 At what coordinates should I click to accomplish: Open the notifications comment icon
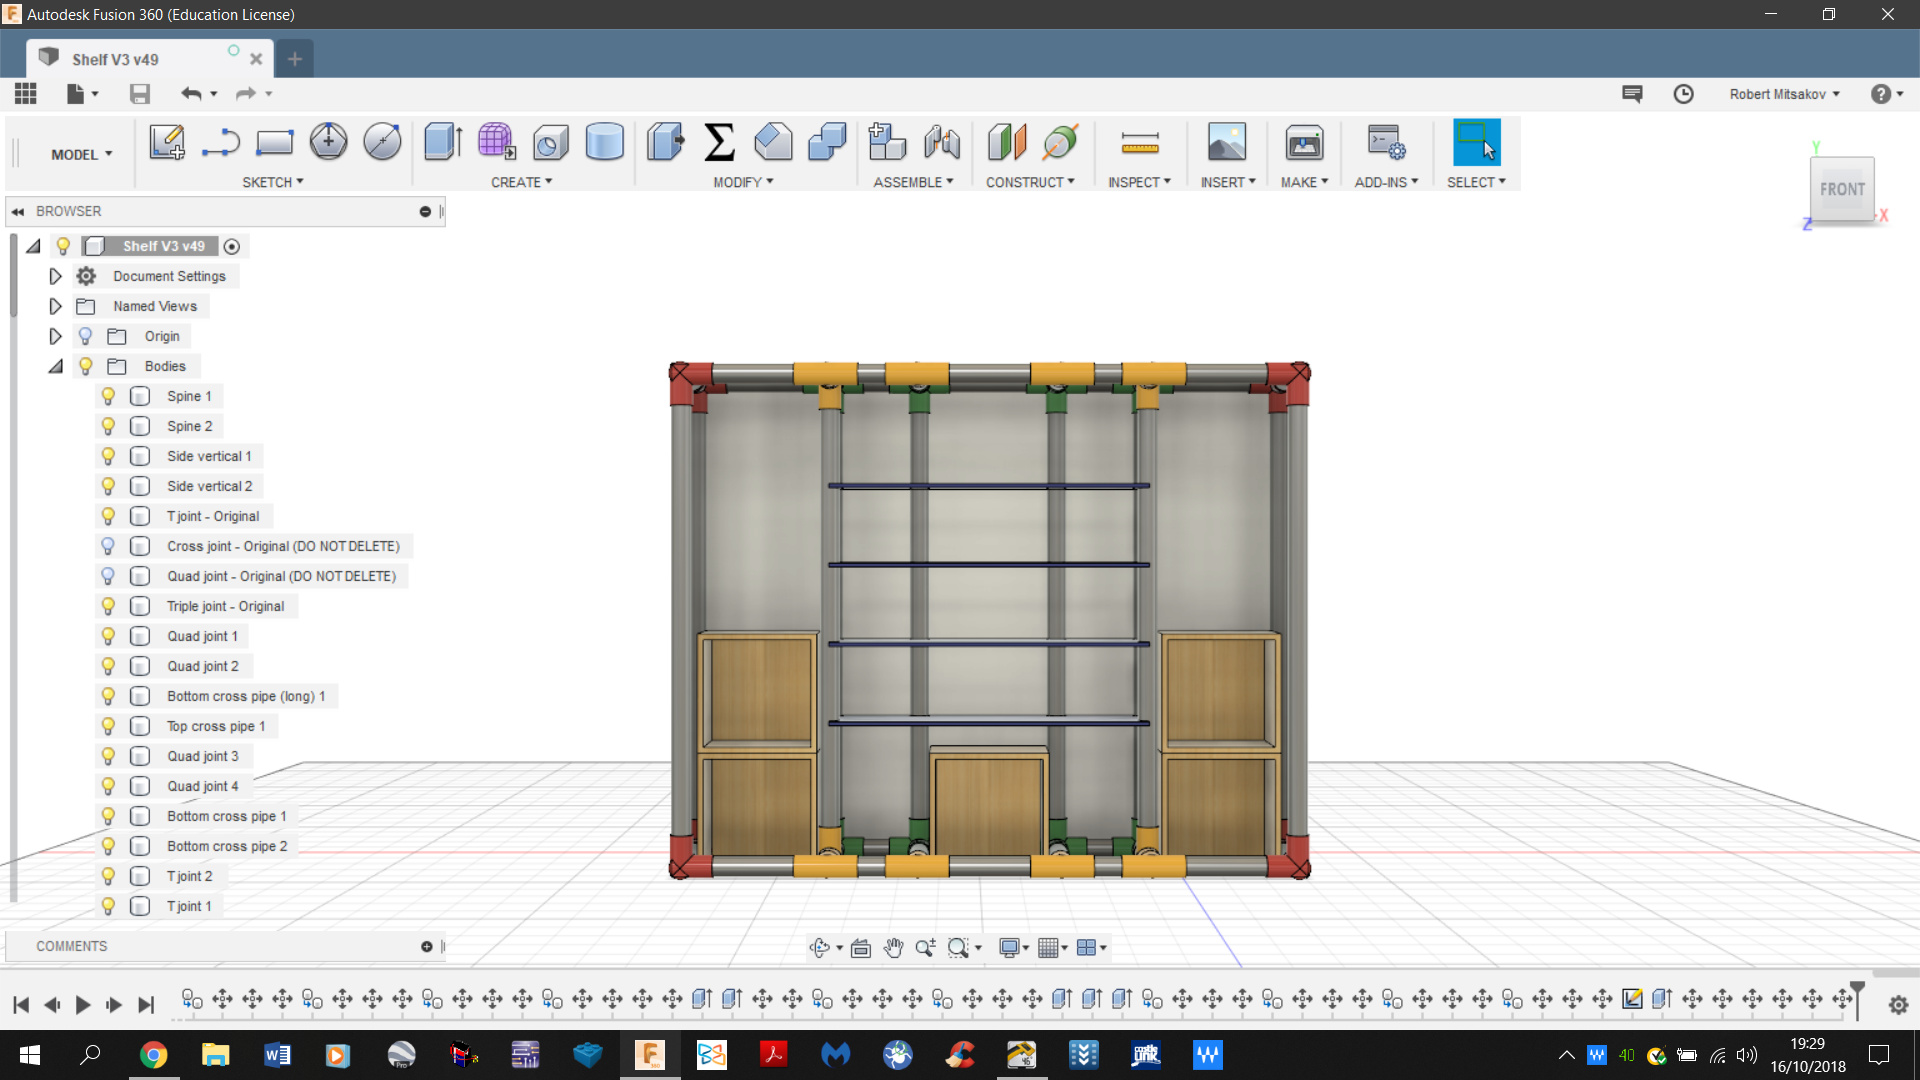1632,94
